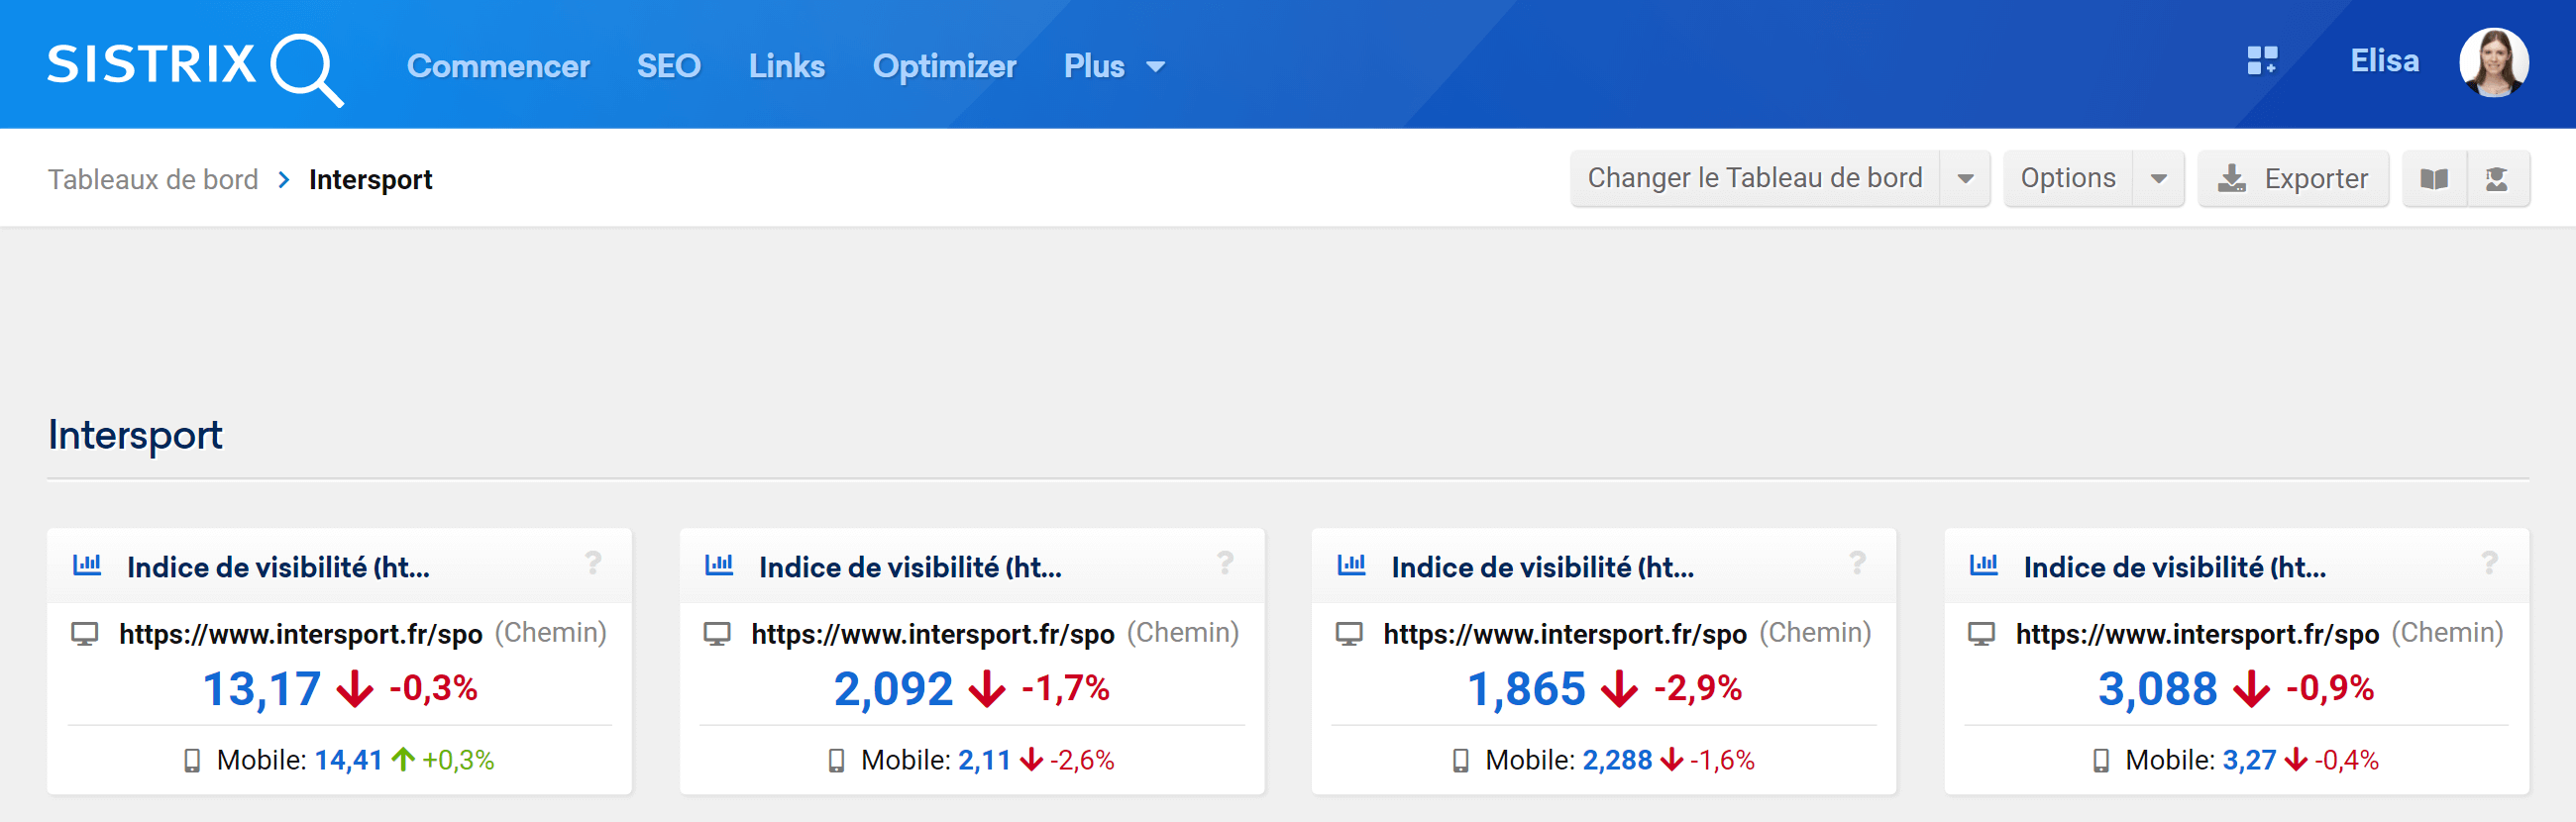Click the -2,9% change value
Image resolution: width=2576 pixels, height=822 pixels.
tap(1697, 689)
